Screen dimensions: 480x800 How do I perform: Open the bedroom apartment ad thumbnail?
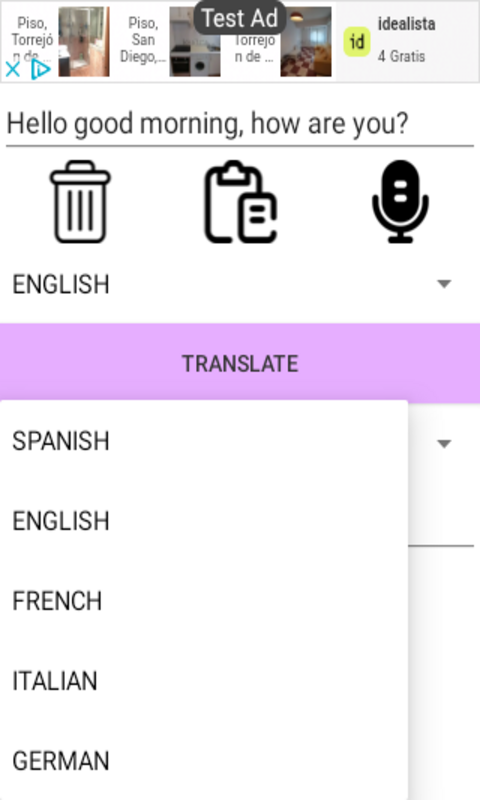pos(306,42)
